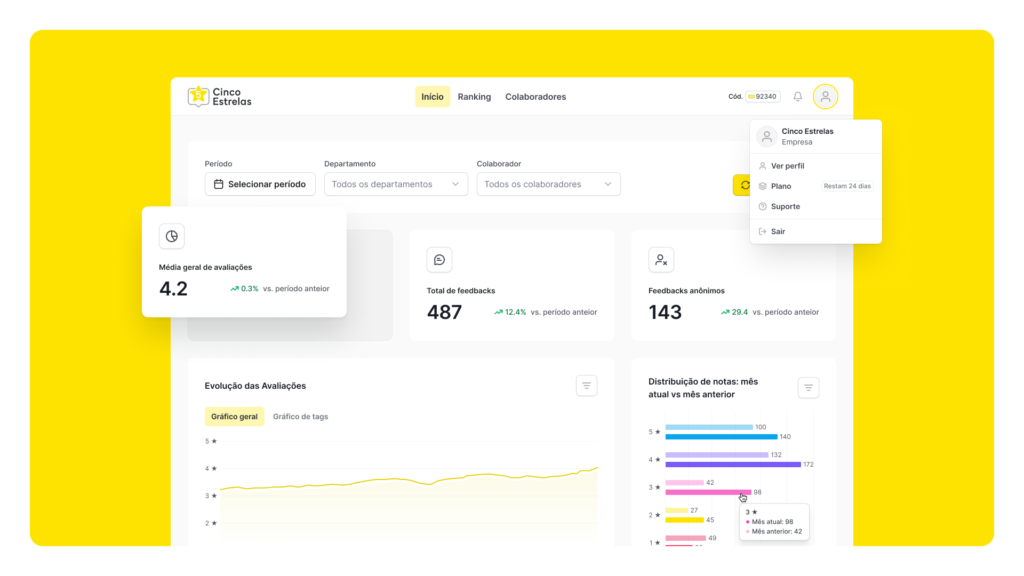Image resolution: width=1024 pixels, height=576 pixels.
Task: Select Ver perfil in the user menu
Action: tap(787, 166)
